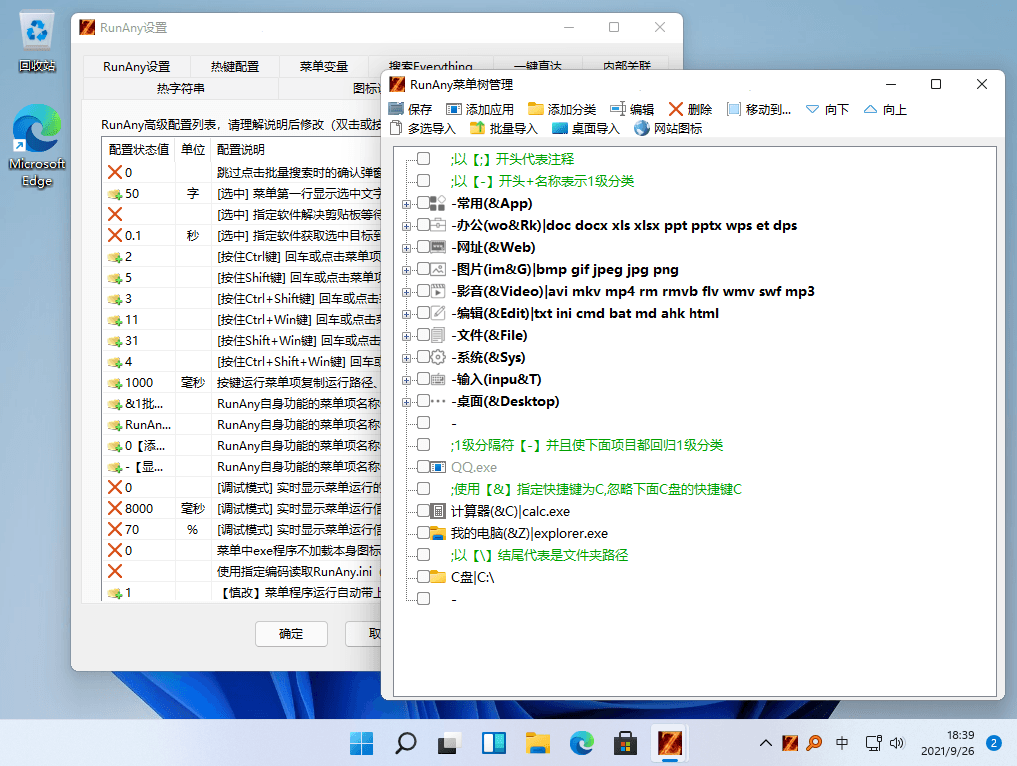Select comment ;以【\】结尾代表是文件夹路径

point(539,555)
